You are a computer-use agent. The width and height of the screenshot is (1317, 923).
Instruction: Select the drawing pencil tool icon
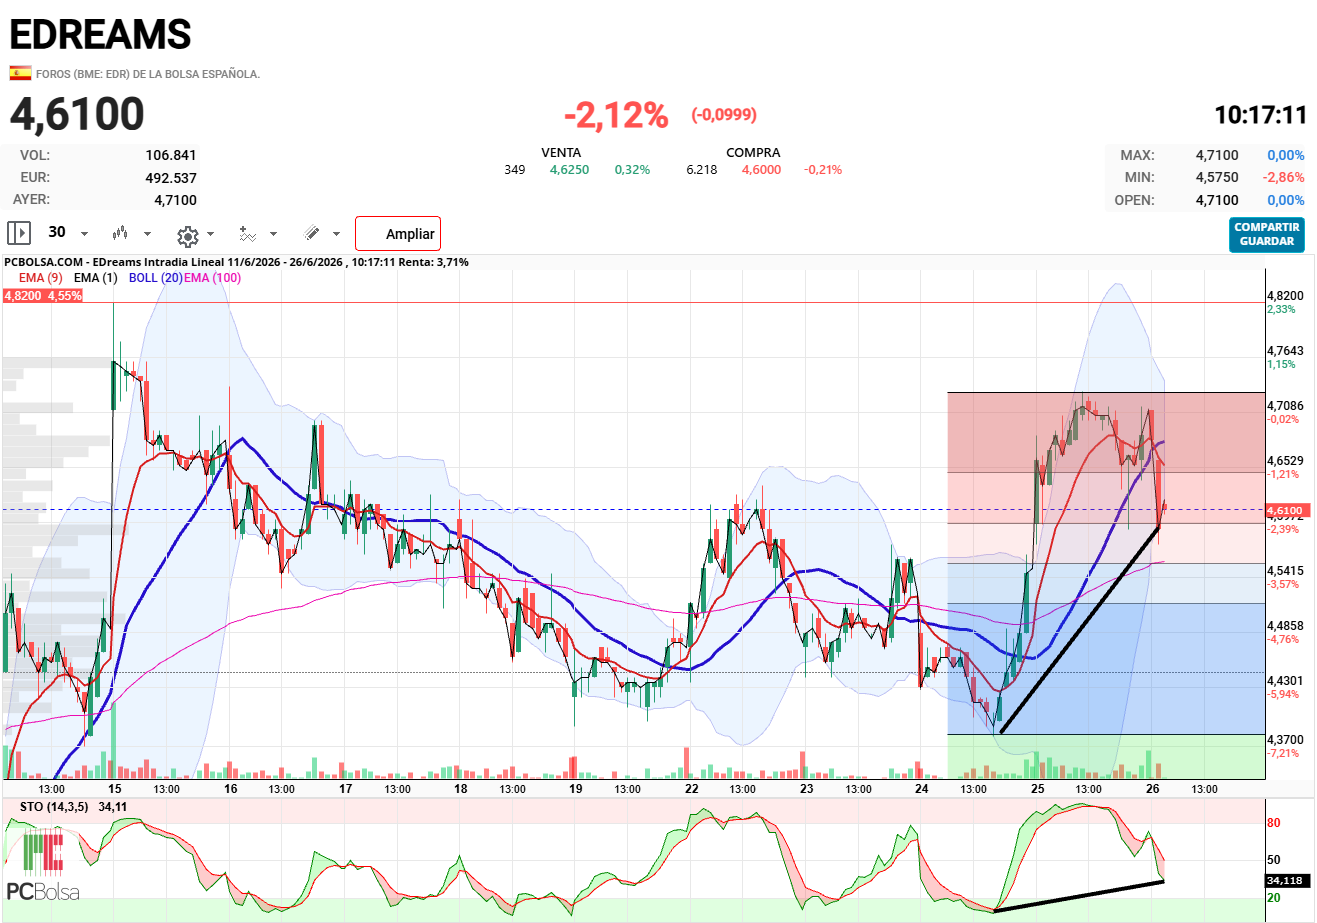tap(312, 233)
